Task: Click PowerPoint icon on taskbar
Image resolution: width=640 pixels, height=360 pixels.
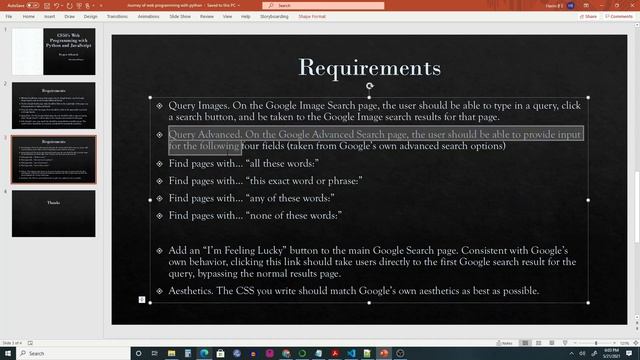Action: [384, 353]
